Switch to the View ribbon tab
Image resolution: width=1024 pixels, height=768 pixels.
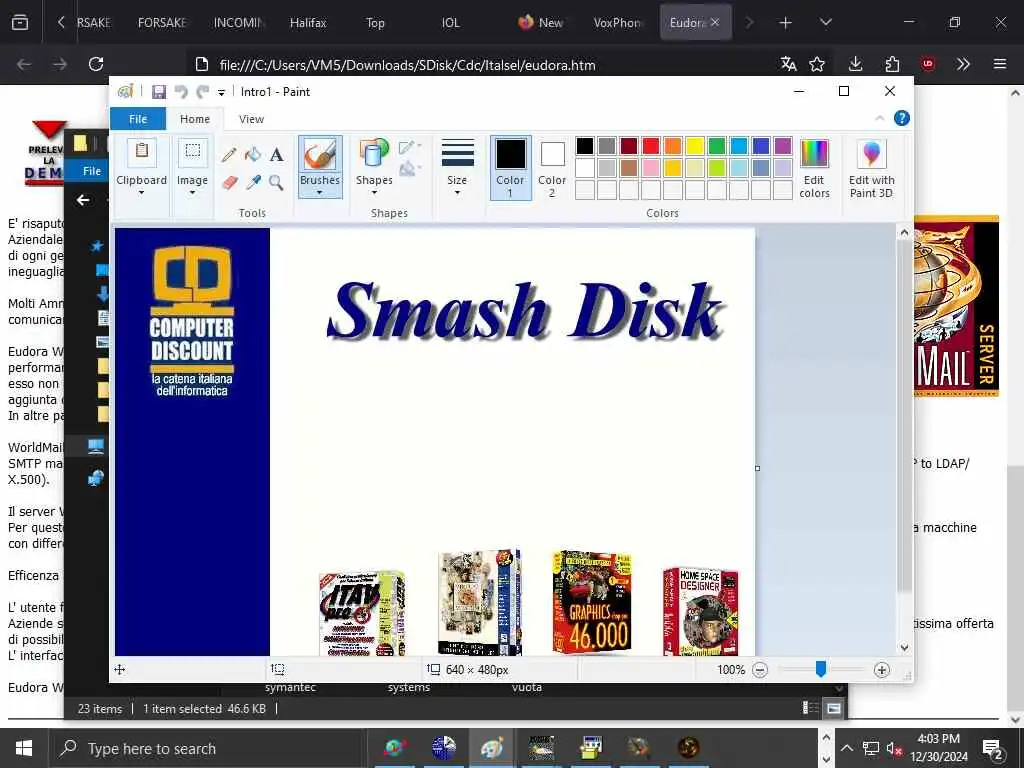[251, 119]
